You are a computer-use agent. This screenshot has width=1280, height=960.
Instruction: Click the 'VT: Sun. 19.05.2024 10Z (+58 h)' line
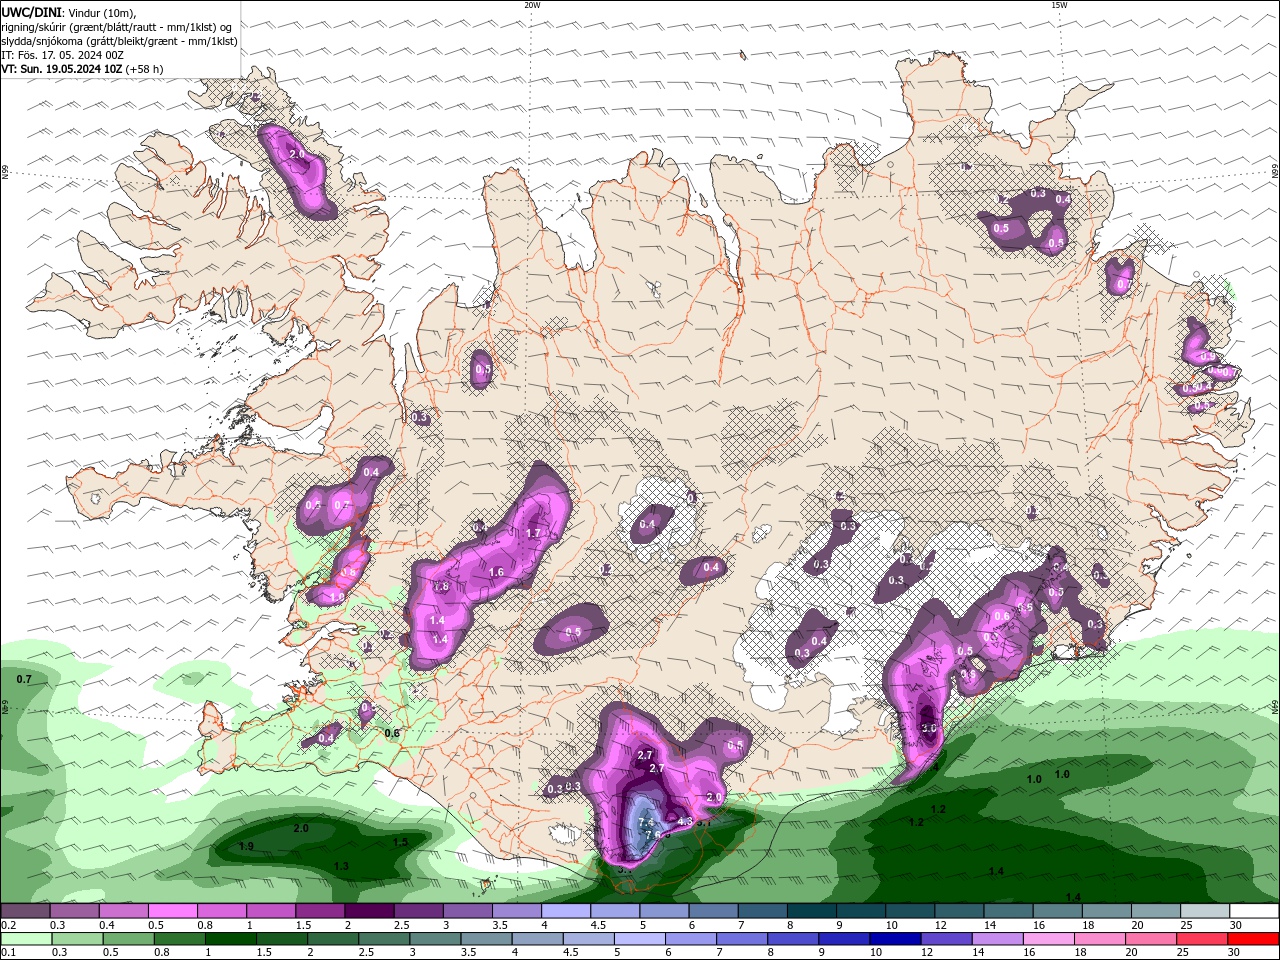pyautogui.click(x=82, y=69)
